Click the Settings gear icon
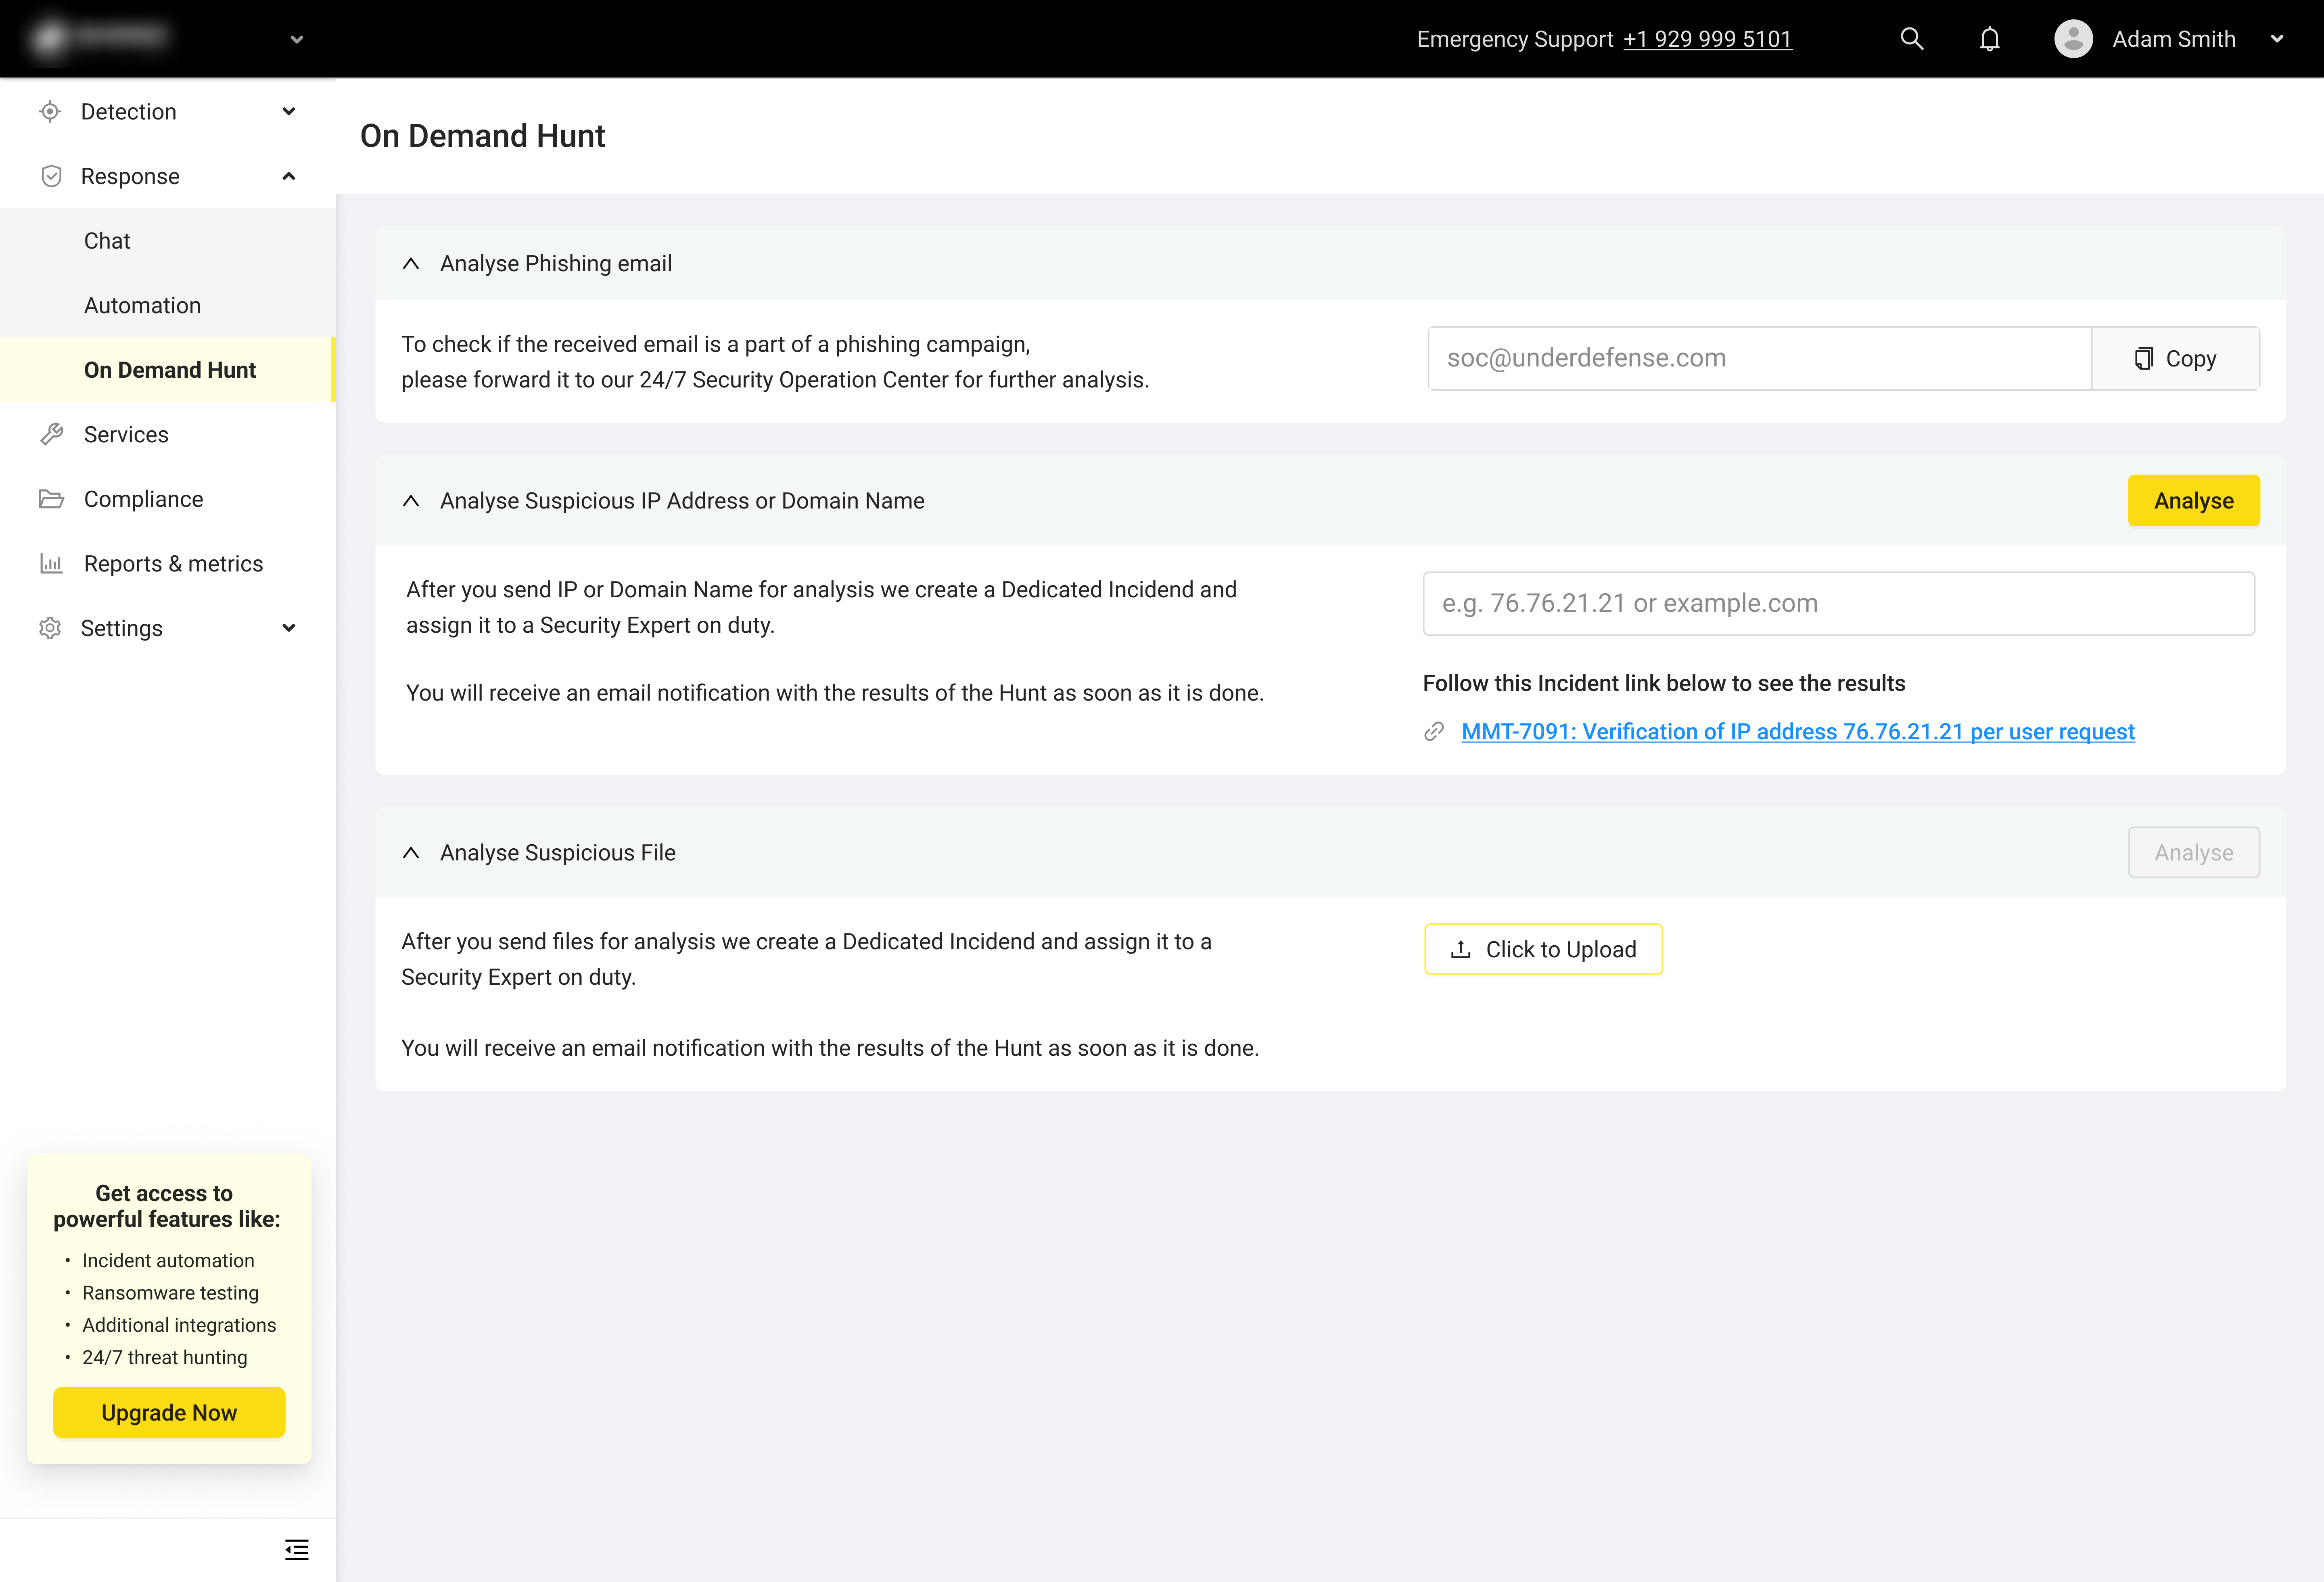Image resolution: width=2324 pixels, height=1582 pixels. pos(50,628)
